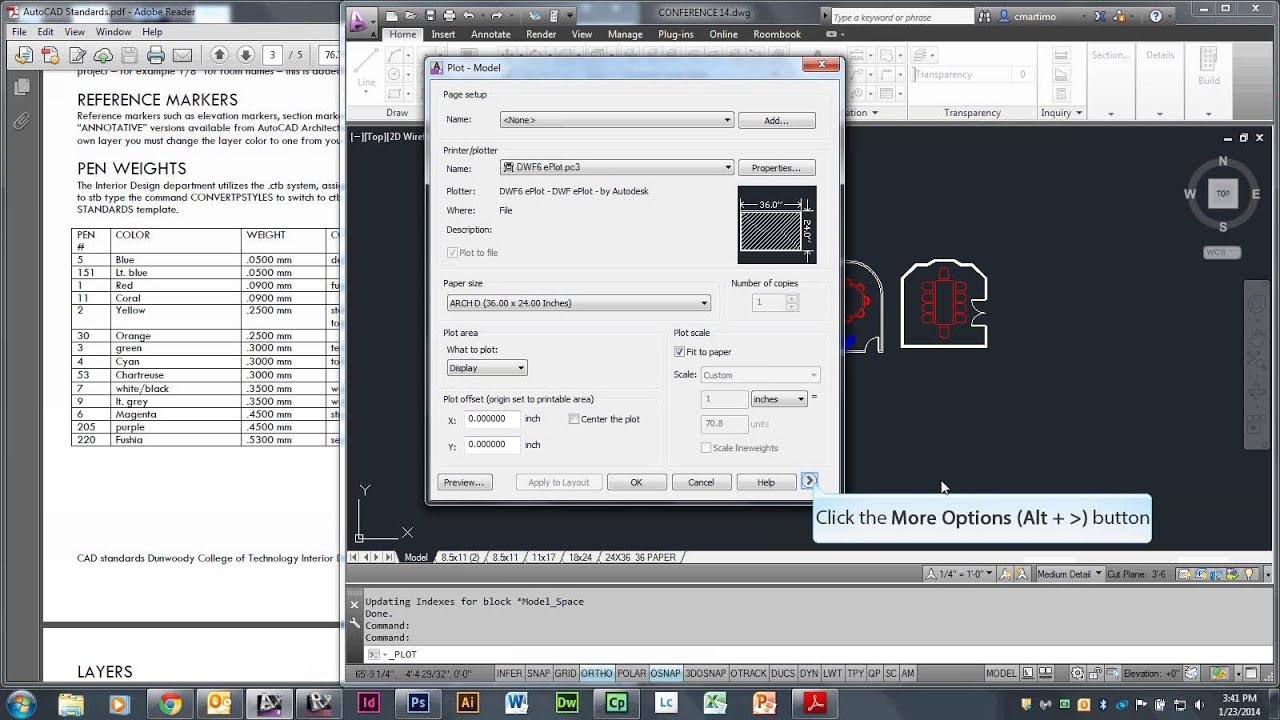Click the InDesign icon in the taskbar
The width and height of the screenshot is (1280, 720).
pos(368,703)
